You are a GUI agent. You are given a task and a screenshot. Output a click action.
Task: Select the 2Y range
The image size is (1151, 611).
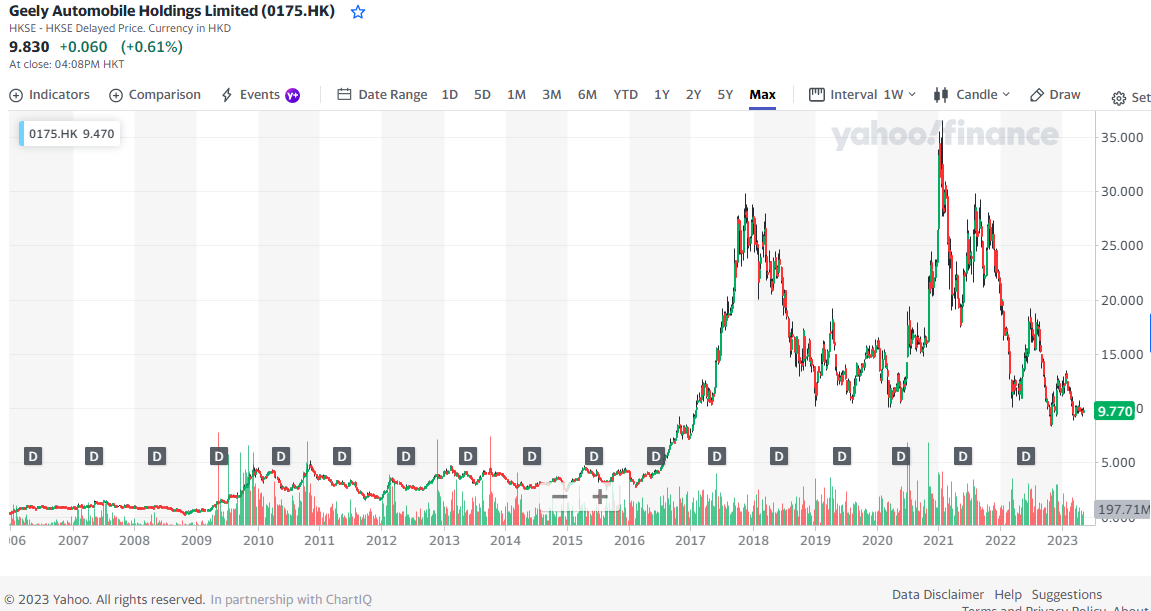(694, 95)
